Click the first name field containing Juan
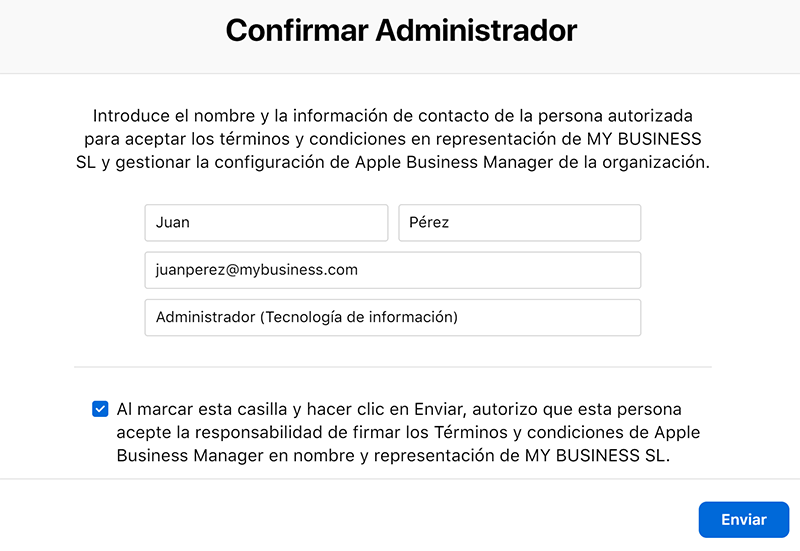Viewport: 800px width, 551px height. (x=266, y=223)
